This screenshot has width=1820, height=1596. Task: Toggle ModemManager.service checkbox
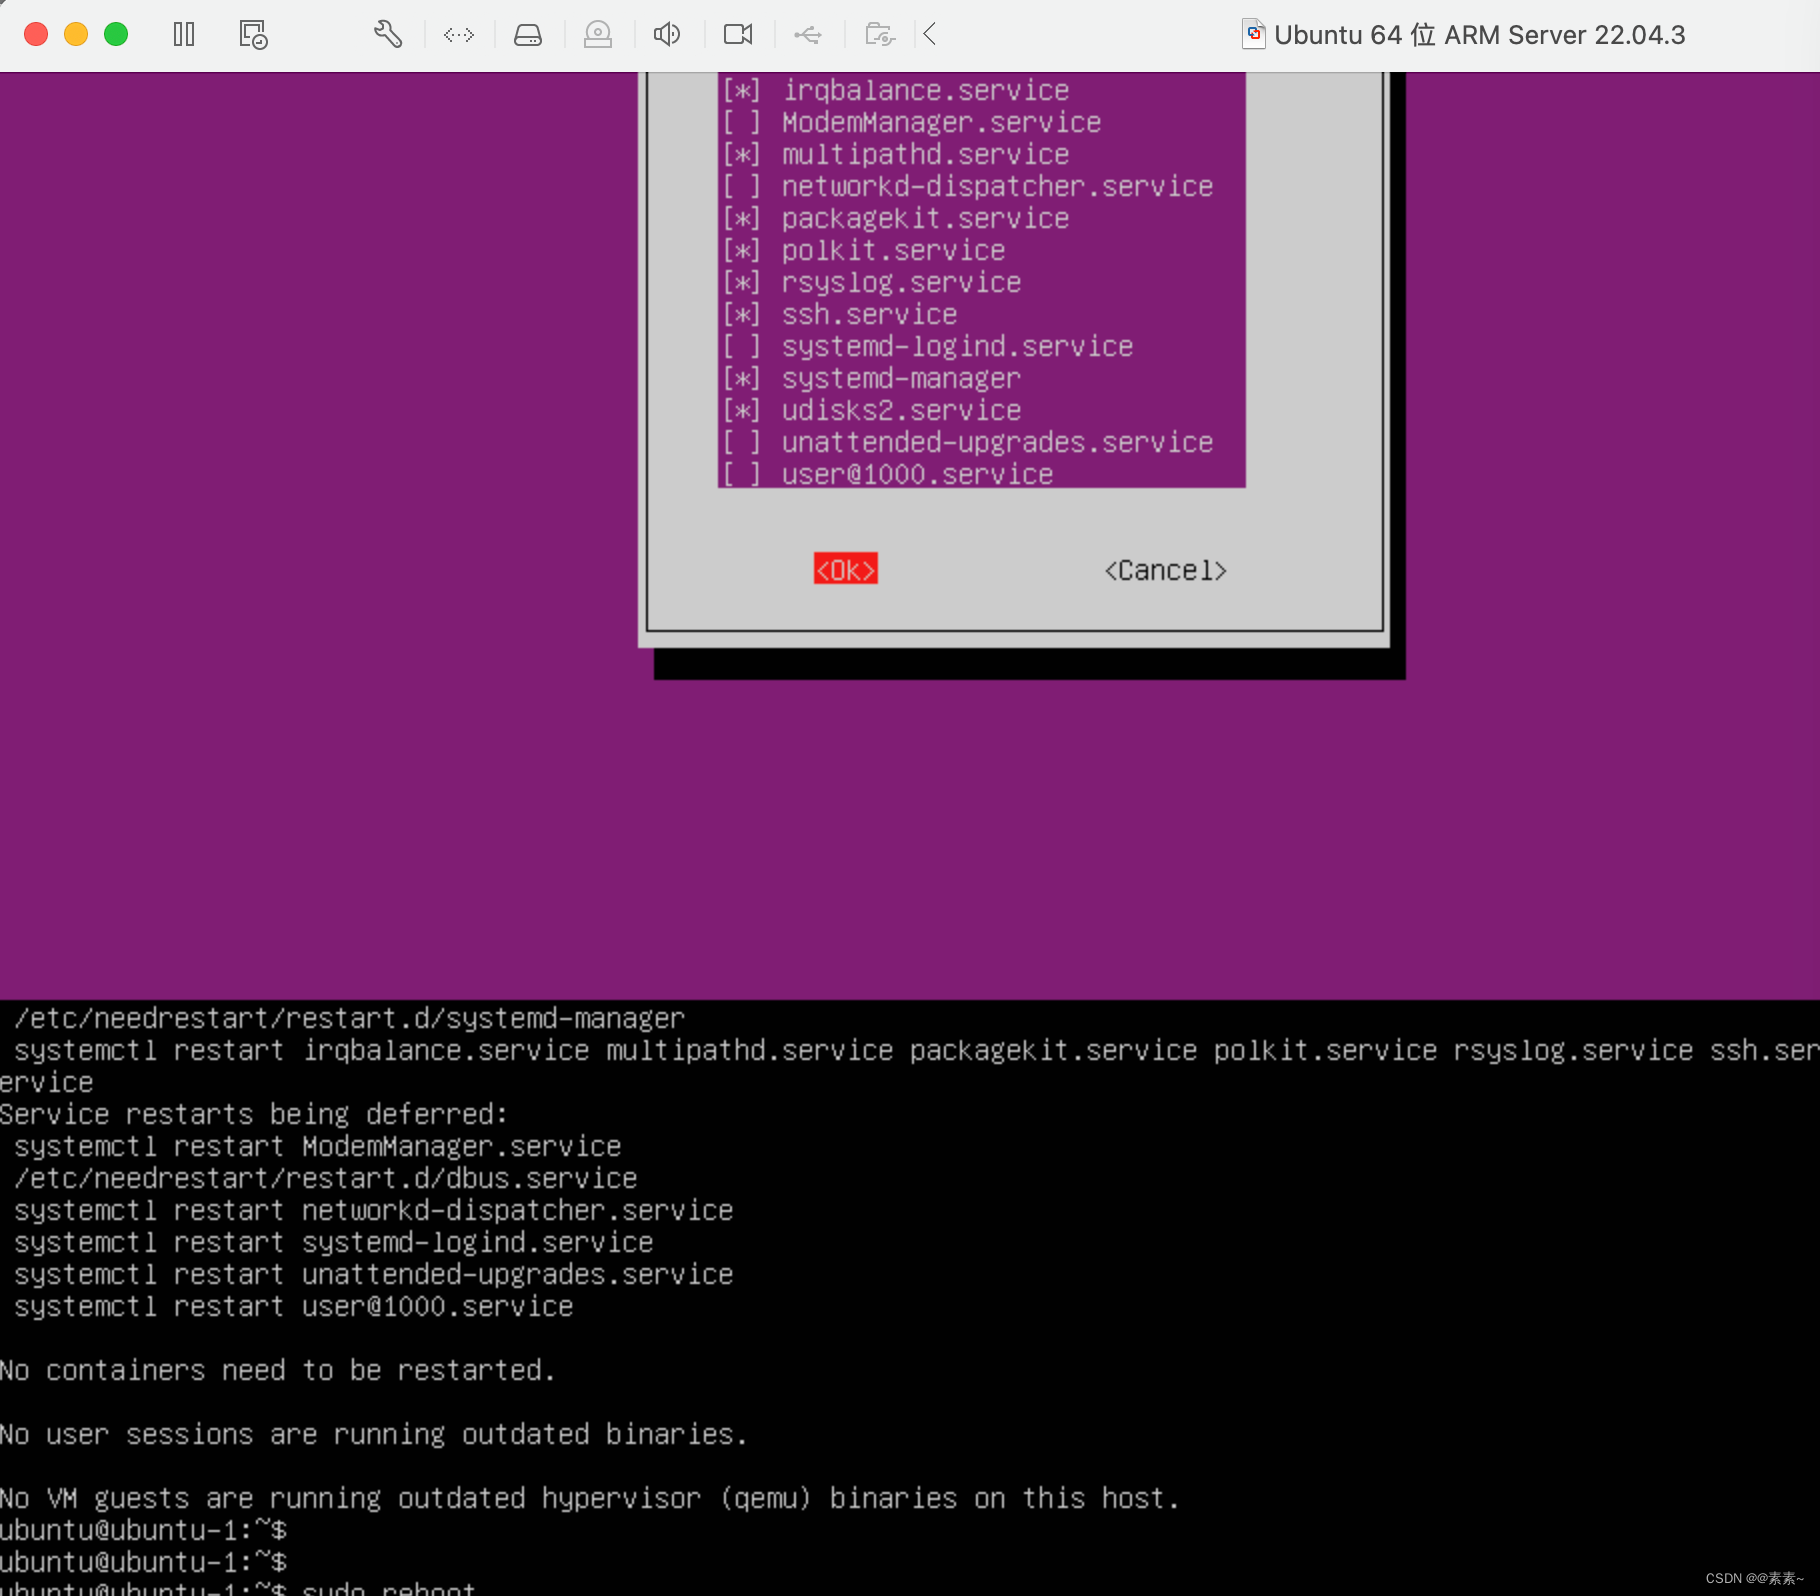[x=742, y=123]
